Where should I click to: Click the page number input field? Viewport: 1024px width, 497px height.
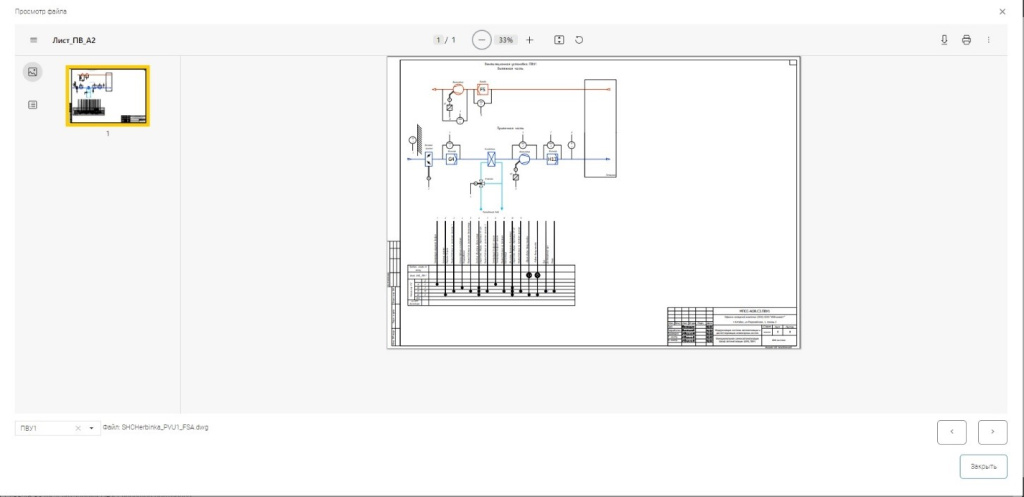click(x=439, y=40)
